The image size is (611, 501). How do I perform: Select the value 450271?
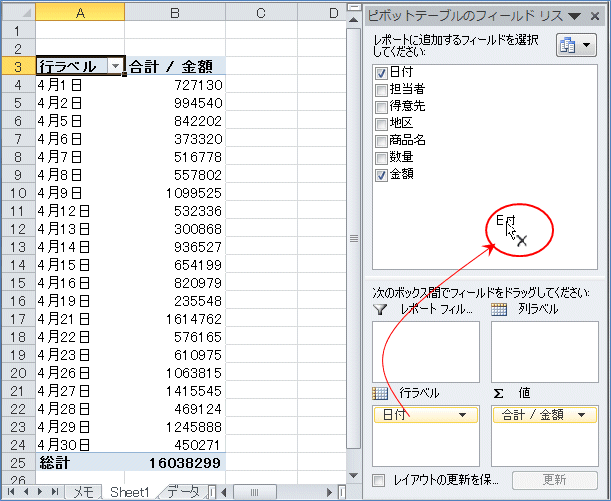click(175, 445)
